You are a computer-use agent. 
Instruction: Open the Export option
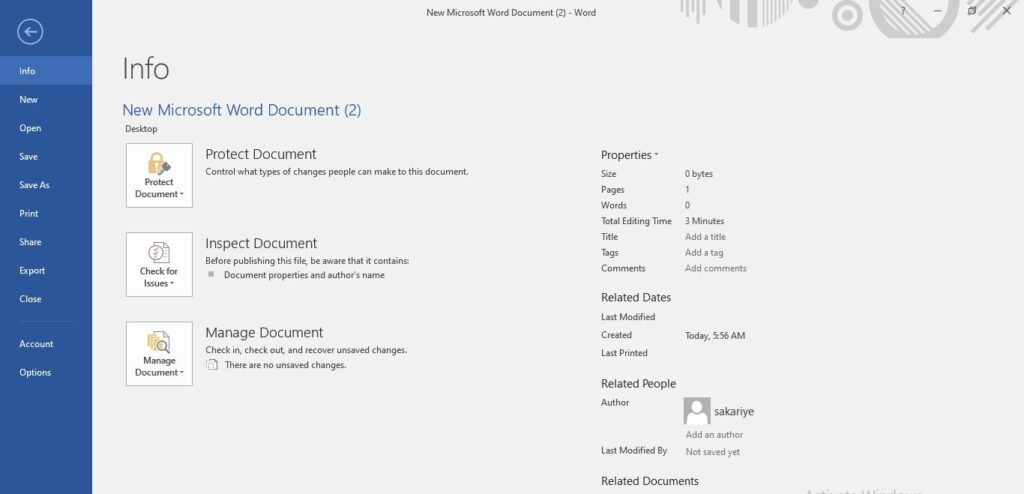pyautogui.click(x=32, y=271)
